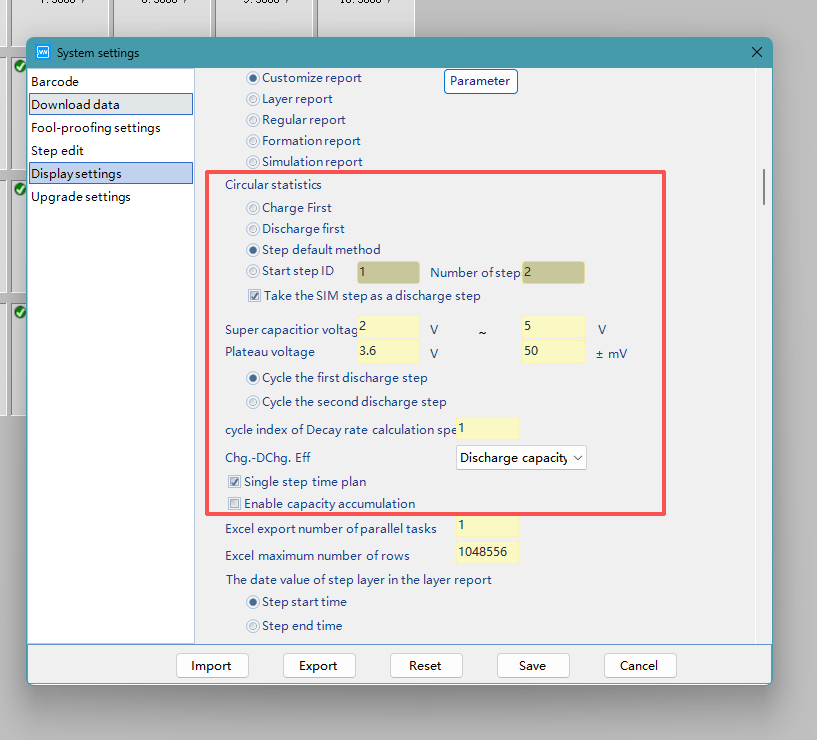Click the Plateau voltage input field

(387, 351)
